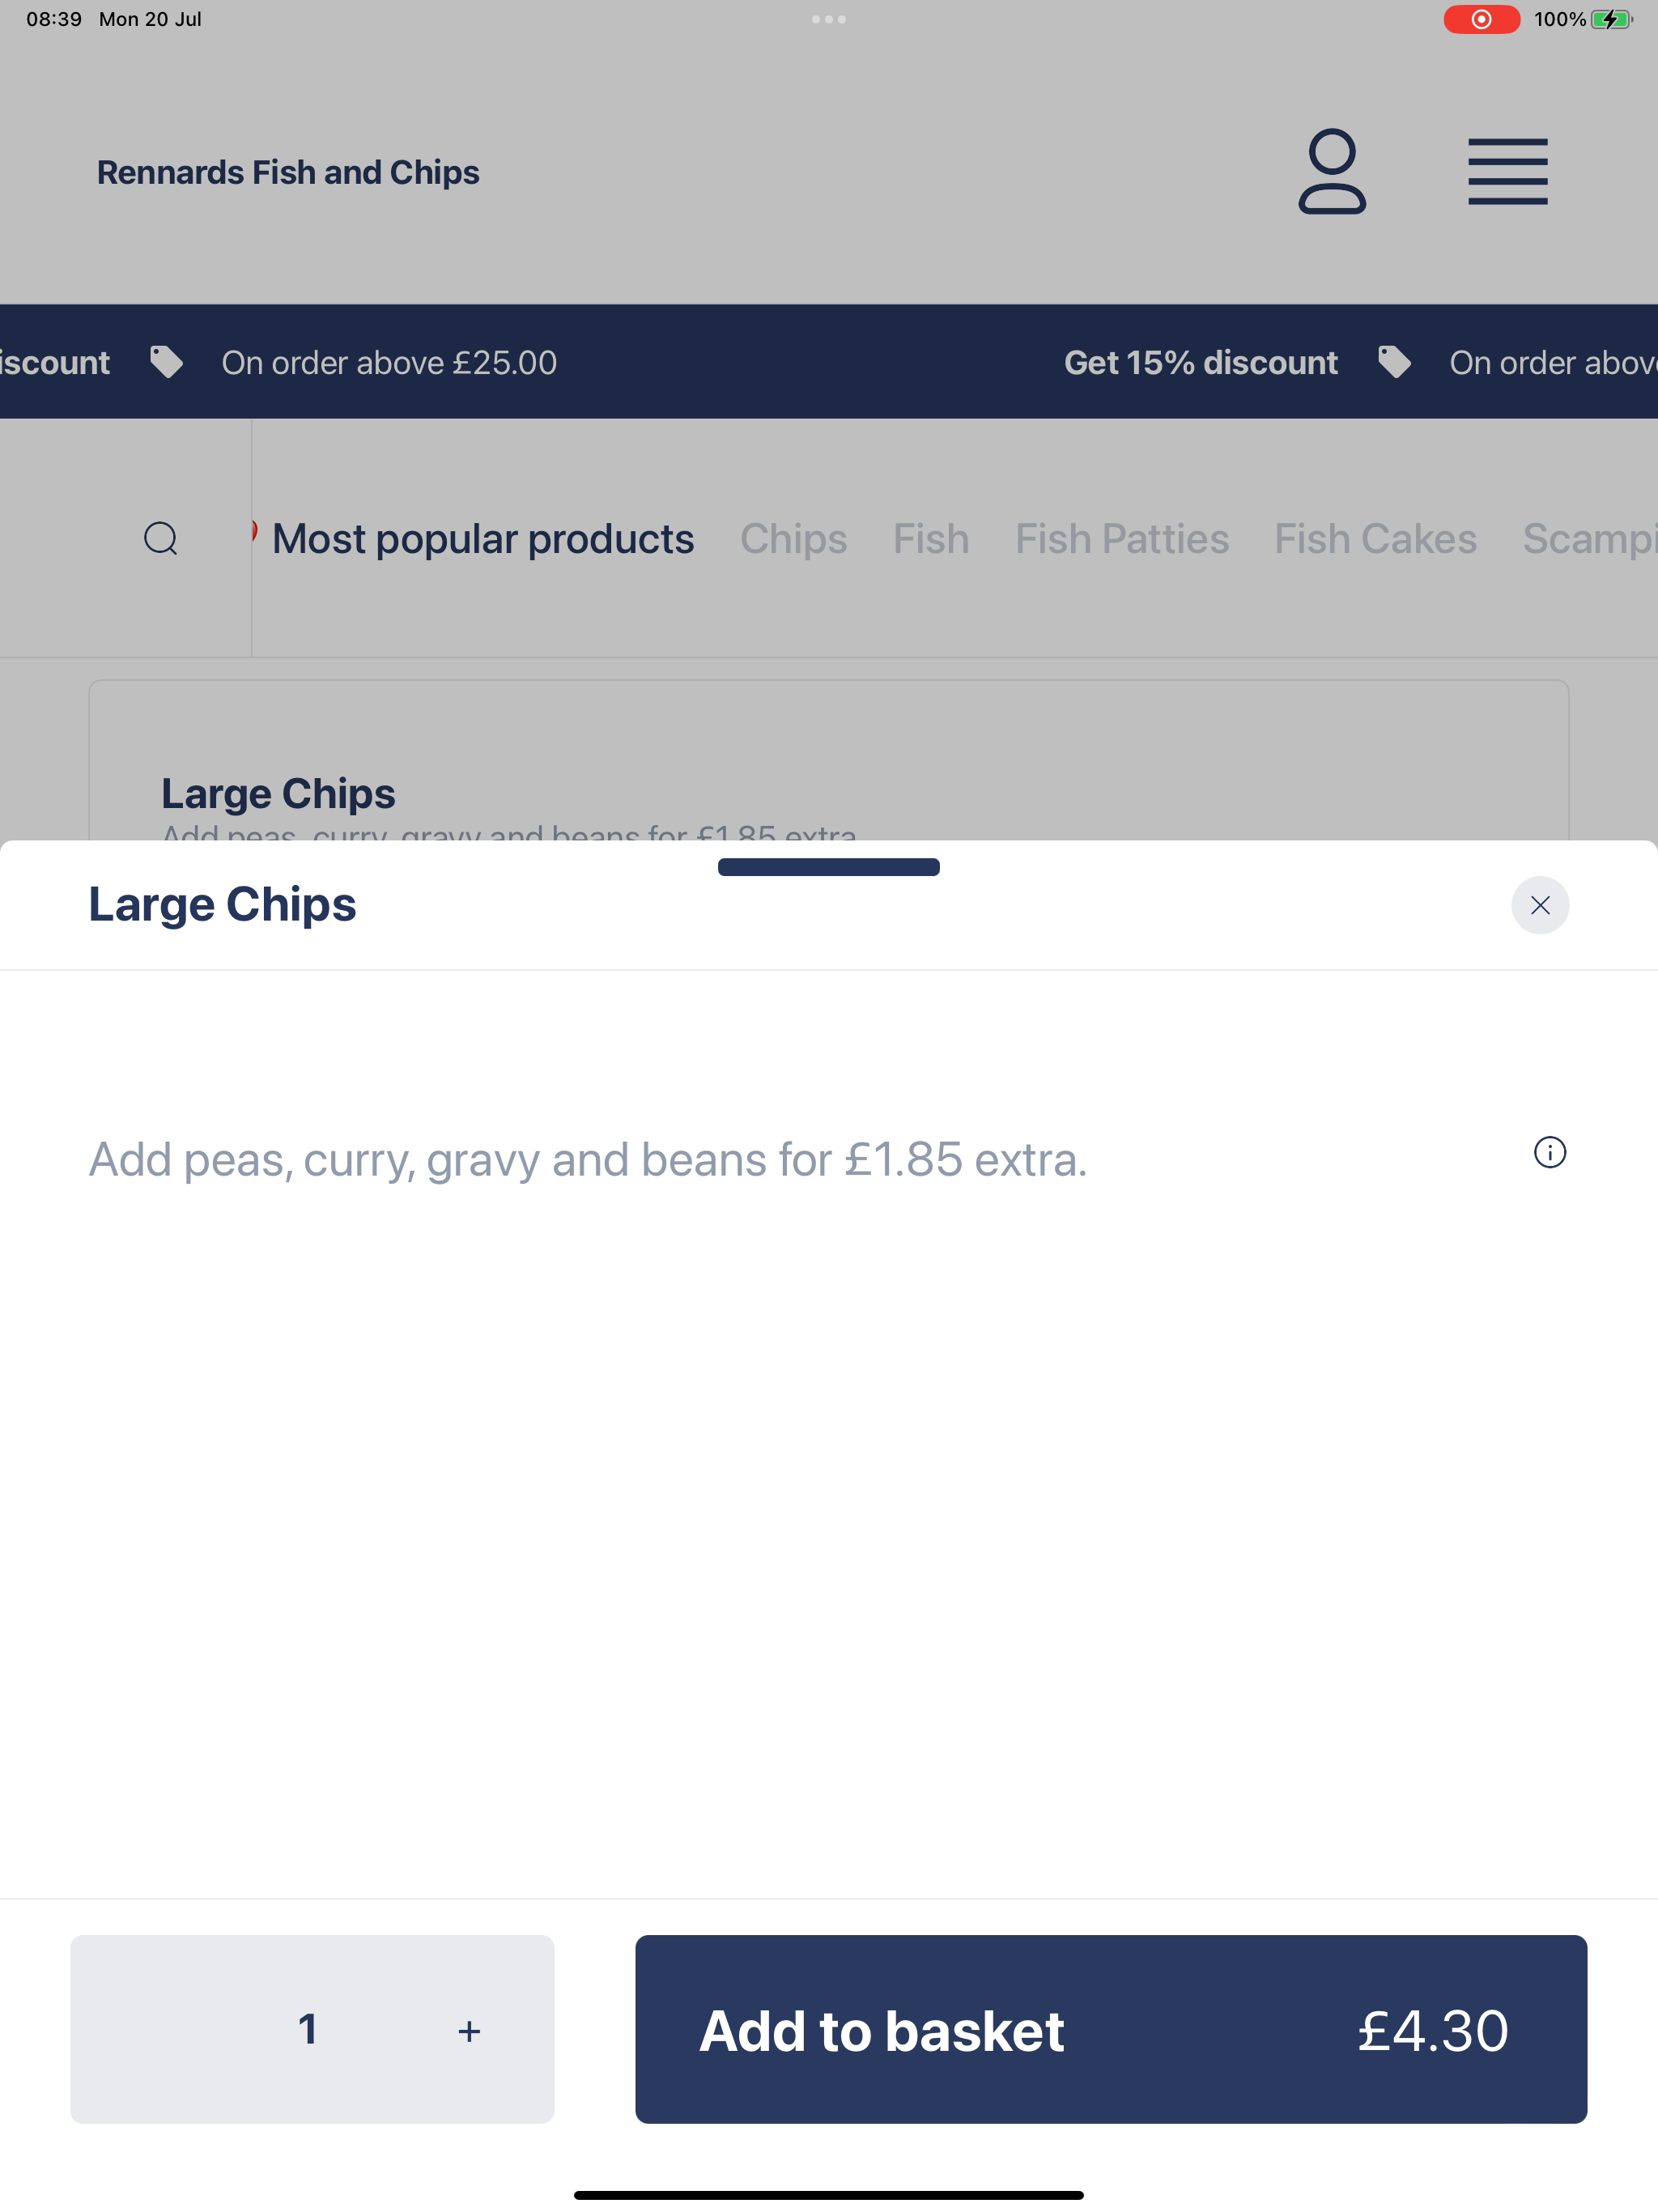Show product info via the circled i icon
Screen dimensions: 1658x2212
[x=1549, y=1152]
